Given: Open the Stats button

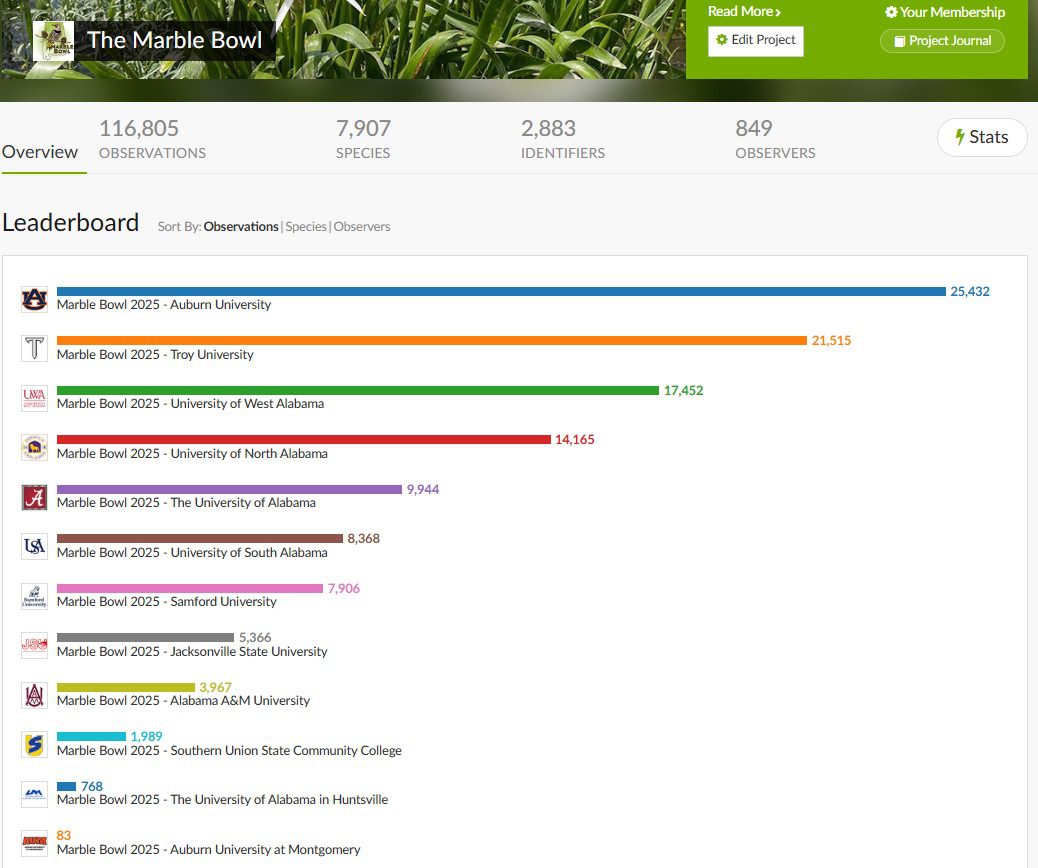Looking at the screenshot, I should tap(981, 138).
